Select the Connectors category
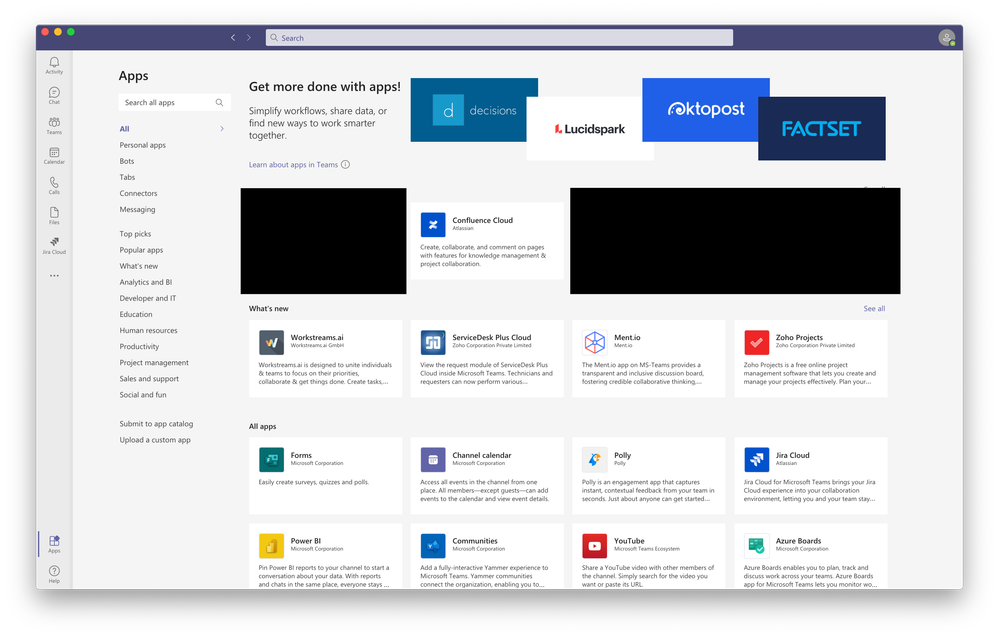 coord(138,193)
